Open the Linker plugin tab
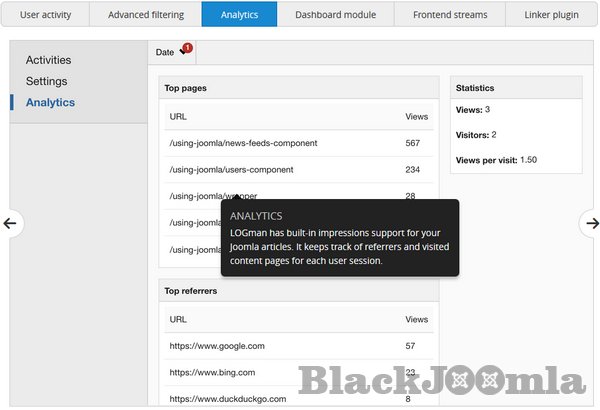Viewport: 600px width, 410px height. [551, 15]
